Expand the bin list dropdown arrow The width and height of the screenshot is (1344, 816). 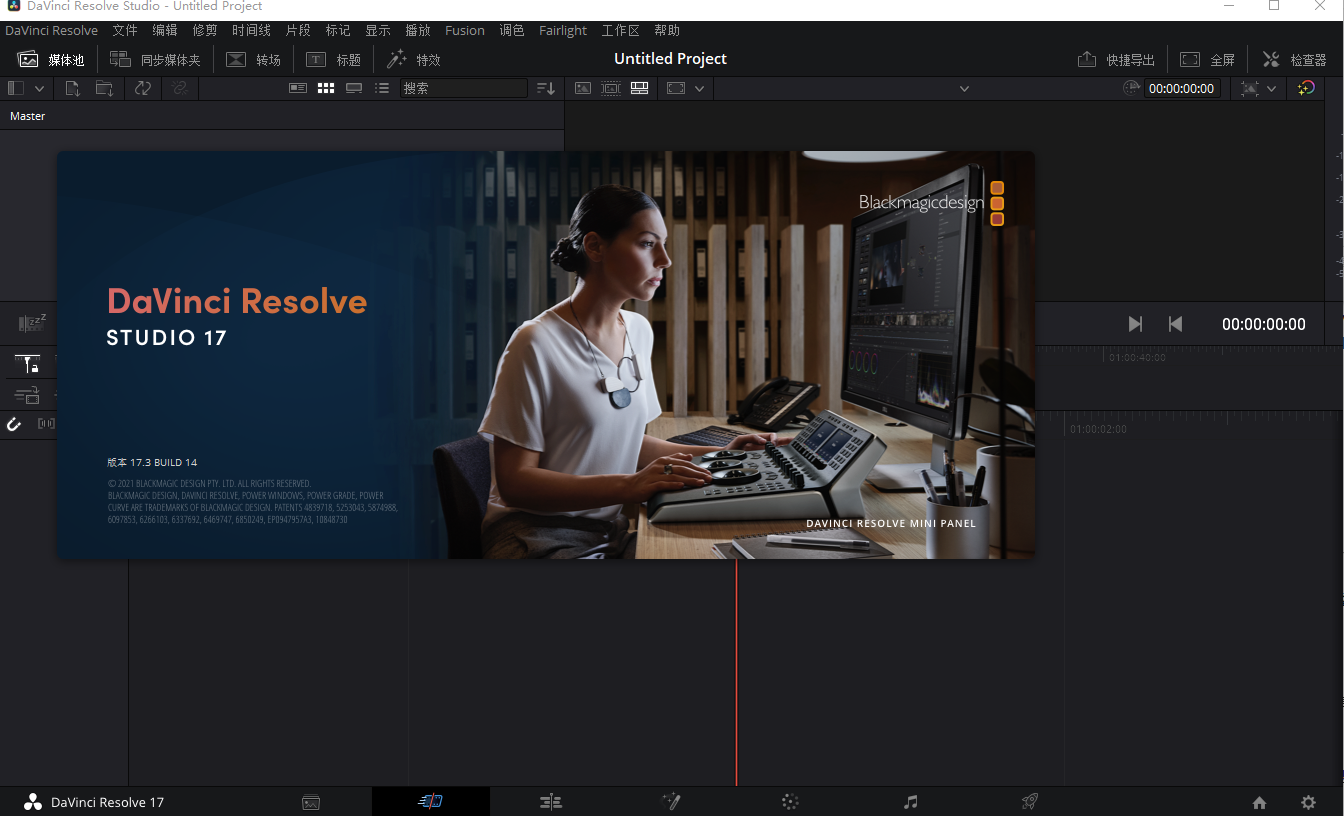tap(40, 88)
